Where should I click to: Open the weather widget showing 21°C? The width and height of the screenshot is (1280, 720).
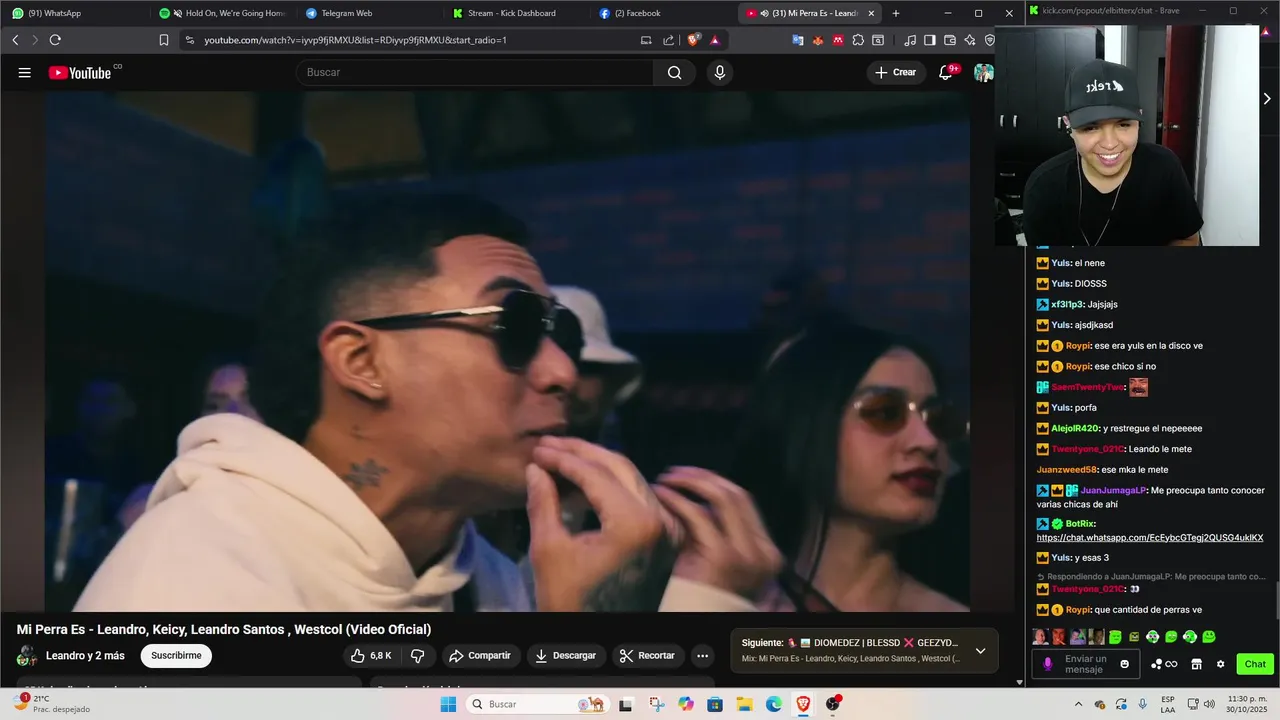click(50, 704)
